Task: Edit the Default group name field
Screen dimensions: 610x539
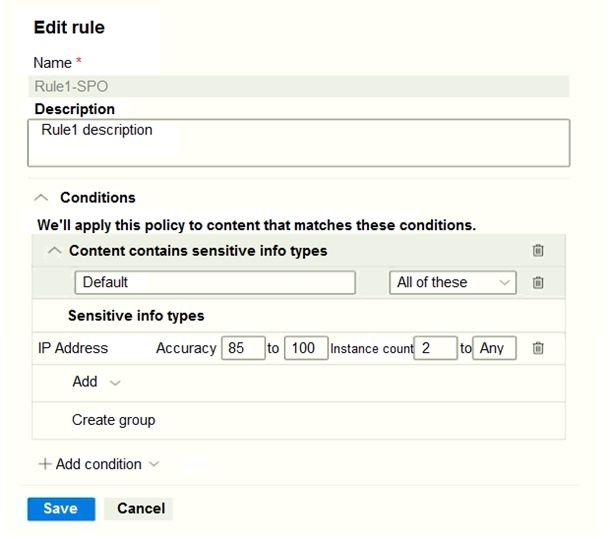Action: tap(215, 283)
